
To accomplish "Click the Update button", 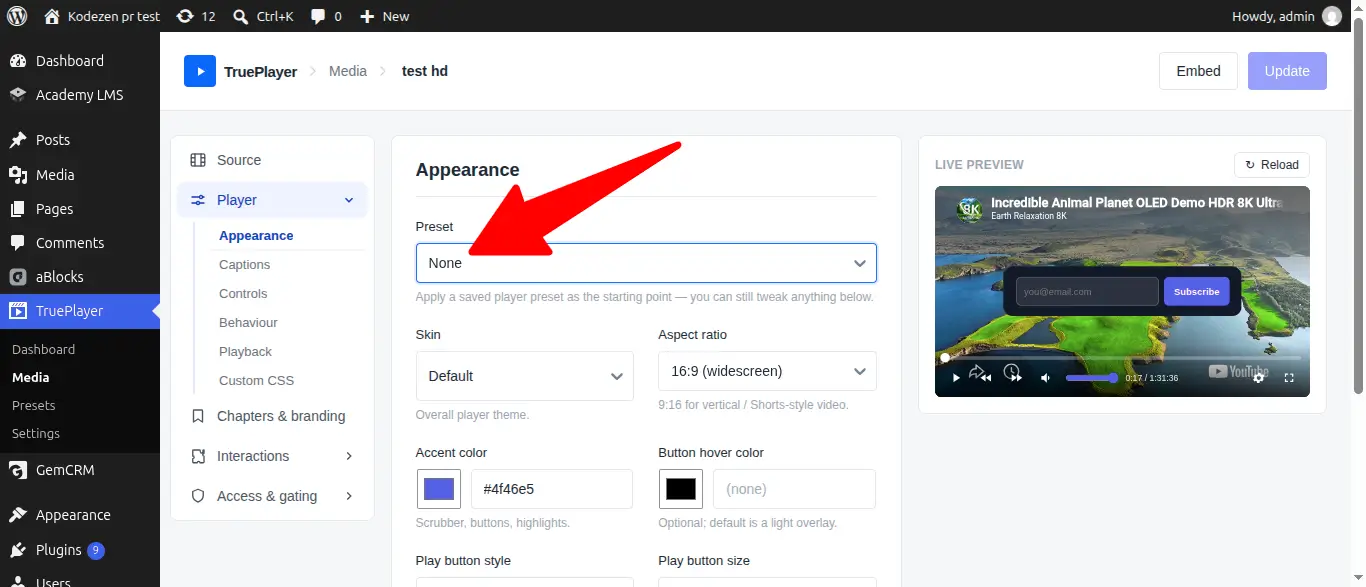I will click(1287, 71).
